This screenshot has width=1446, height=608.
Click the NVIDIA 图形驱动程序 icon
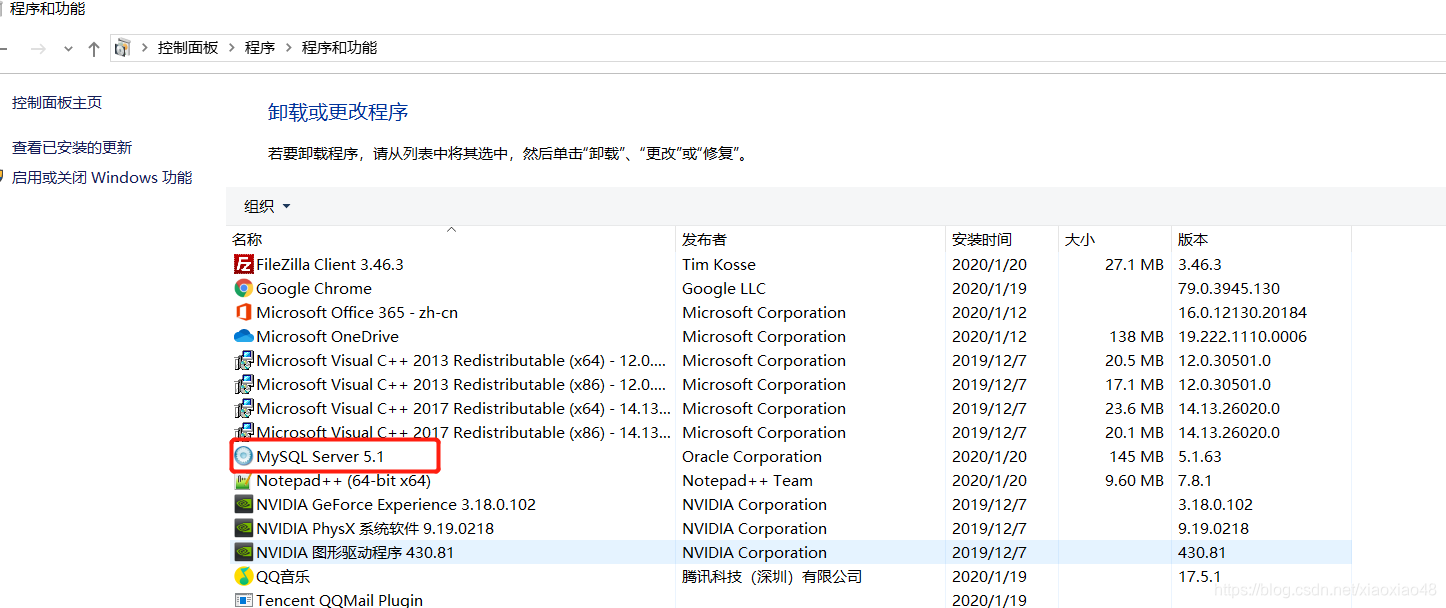click(x=243, y=553)
